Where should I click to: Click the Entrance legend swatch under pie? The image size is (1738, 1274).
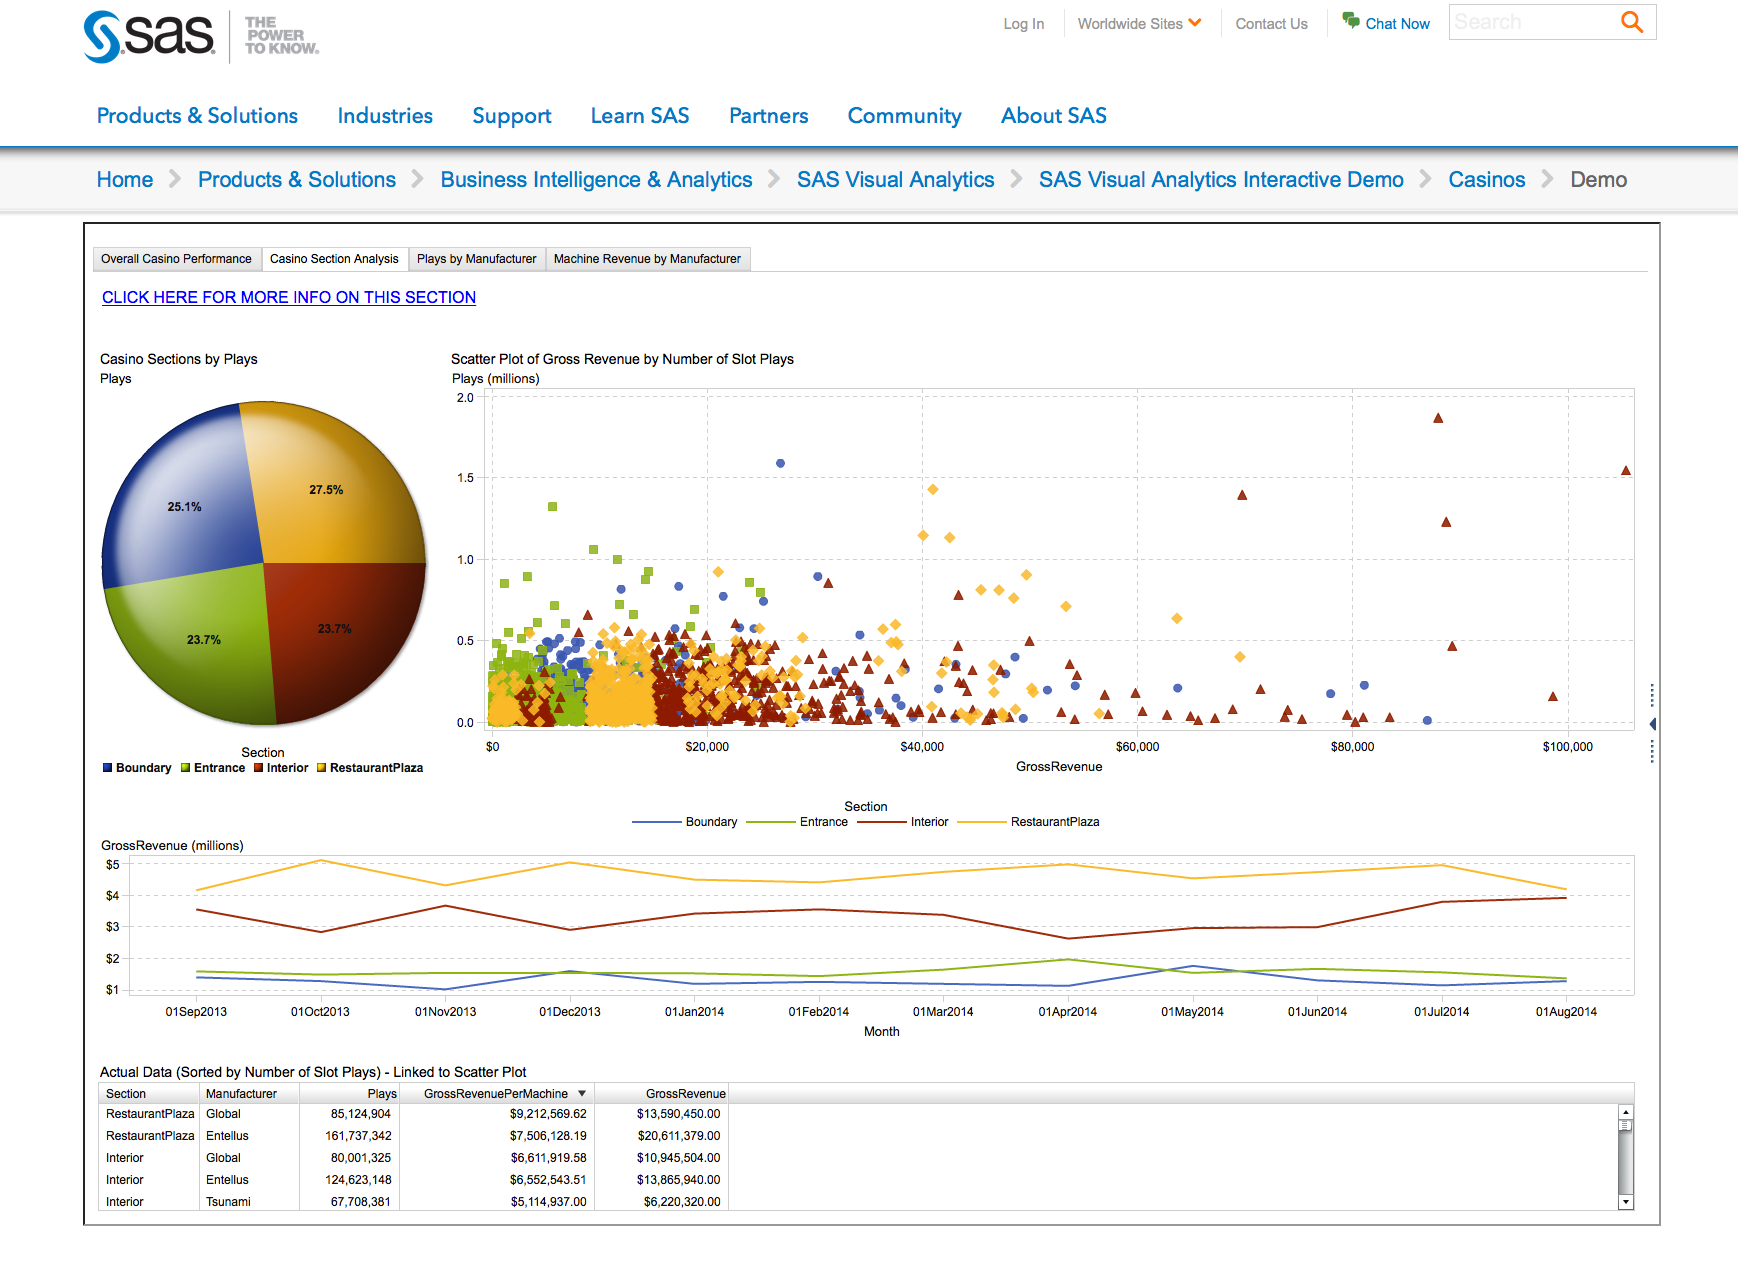tap(185, 768)
